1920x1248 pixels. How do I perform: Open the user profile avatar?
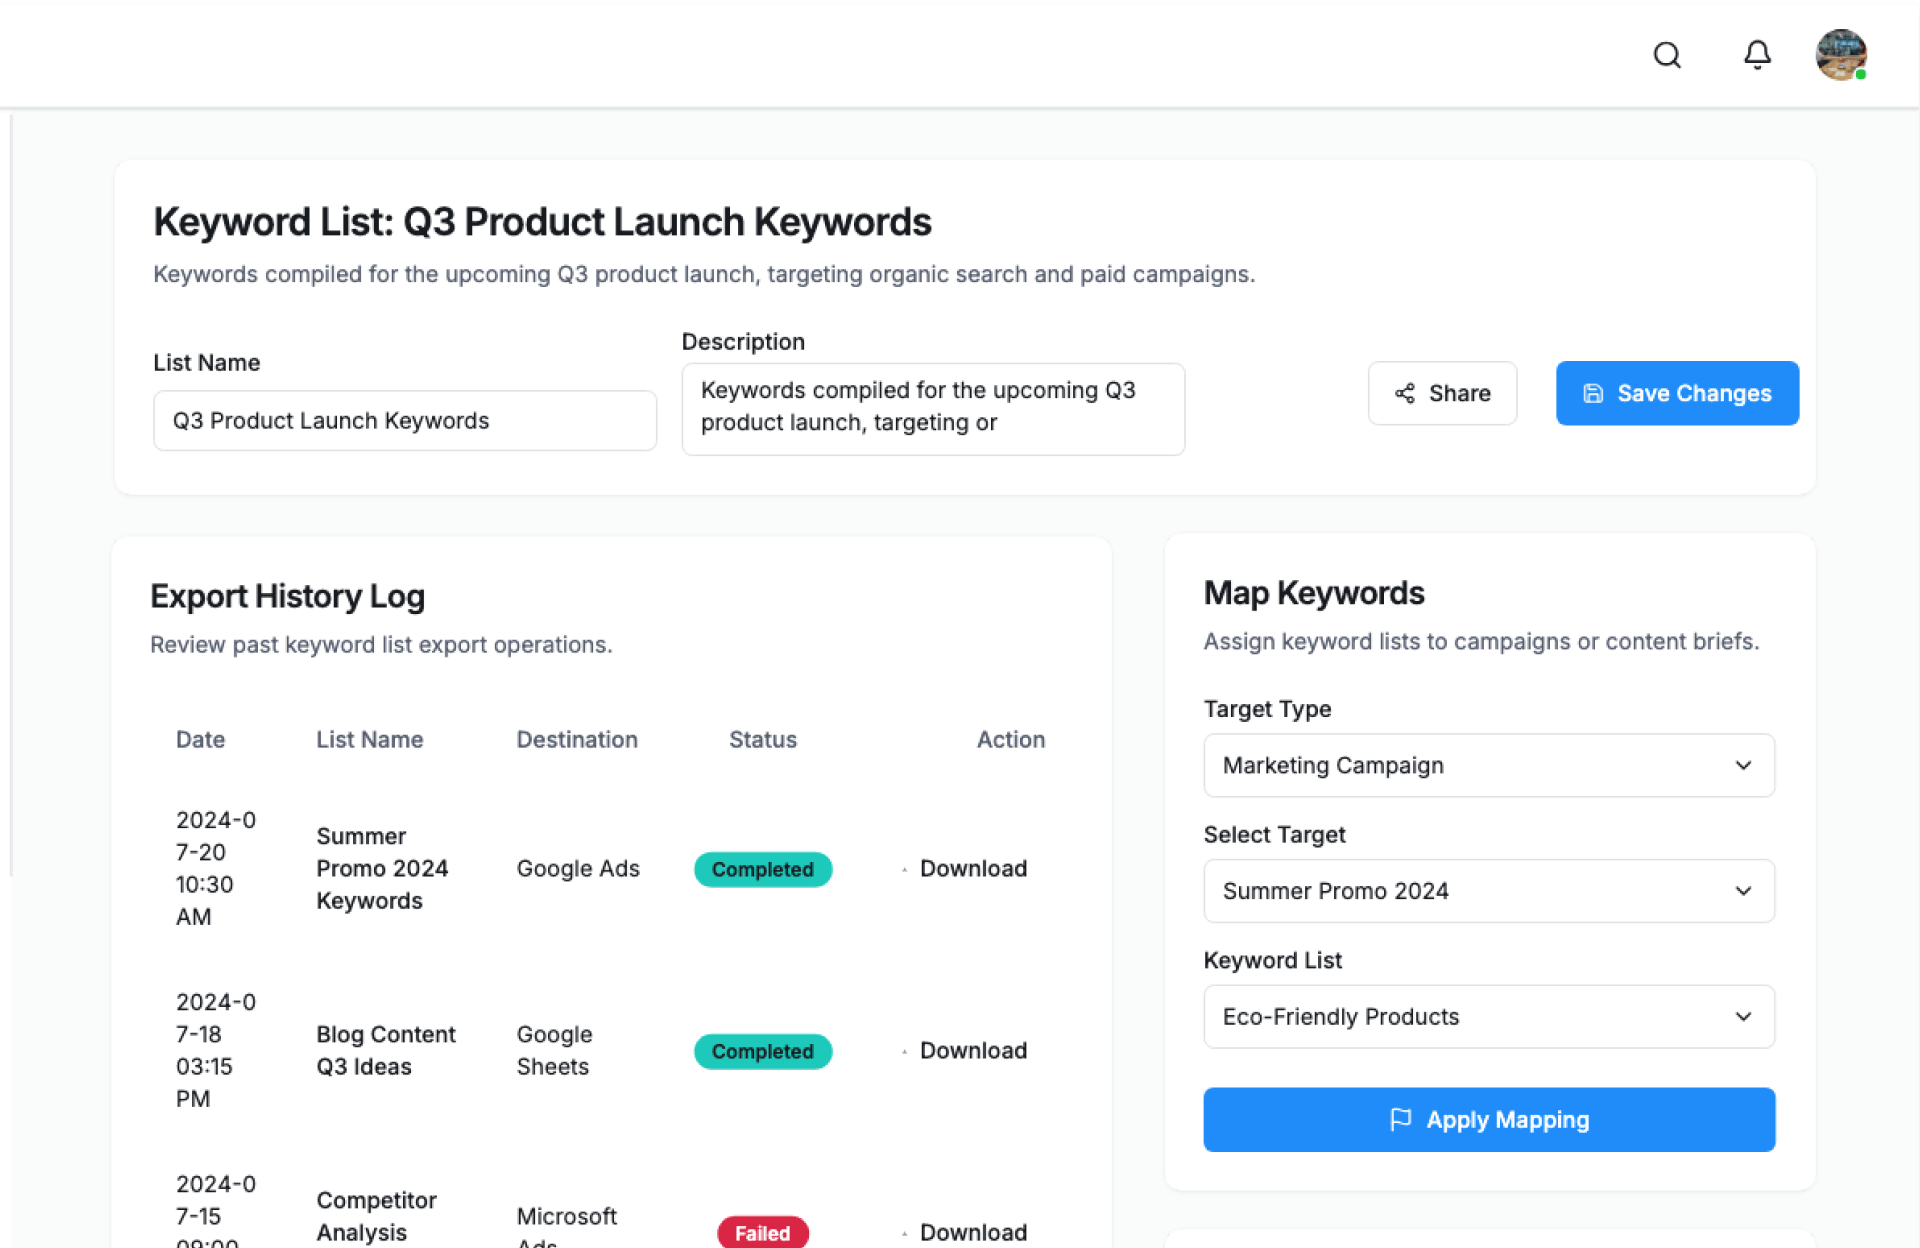click(1841, 55)
